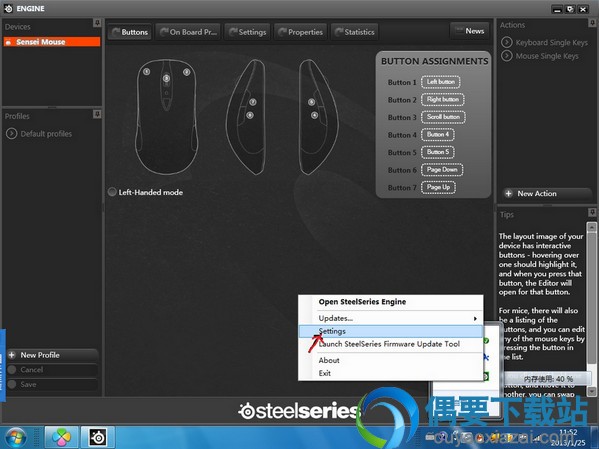This screenshot has height=449, width=599.
Task: Expand Keyboard Single Keys actions
Action: point(507,42)
